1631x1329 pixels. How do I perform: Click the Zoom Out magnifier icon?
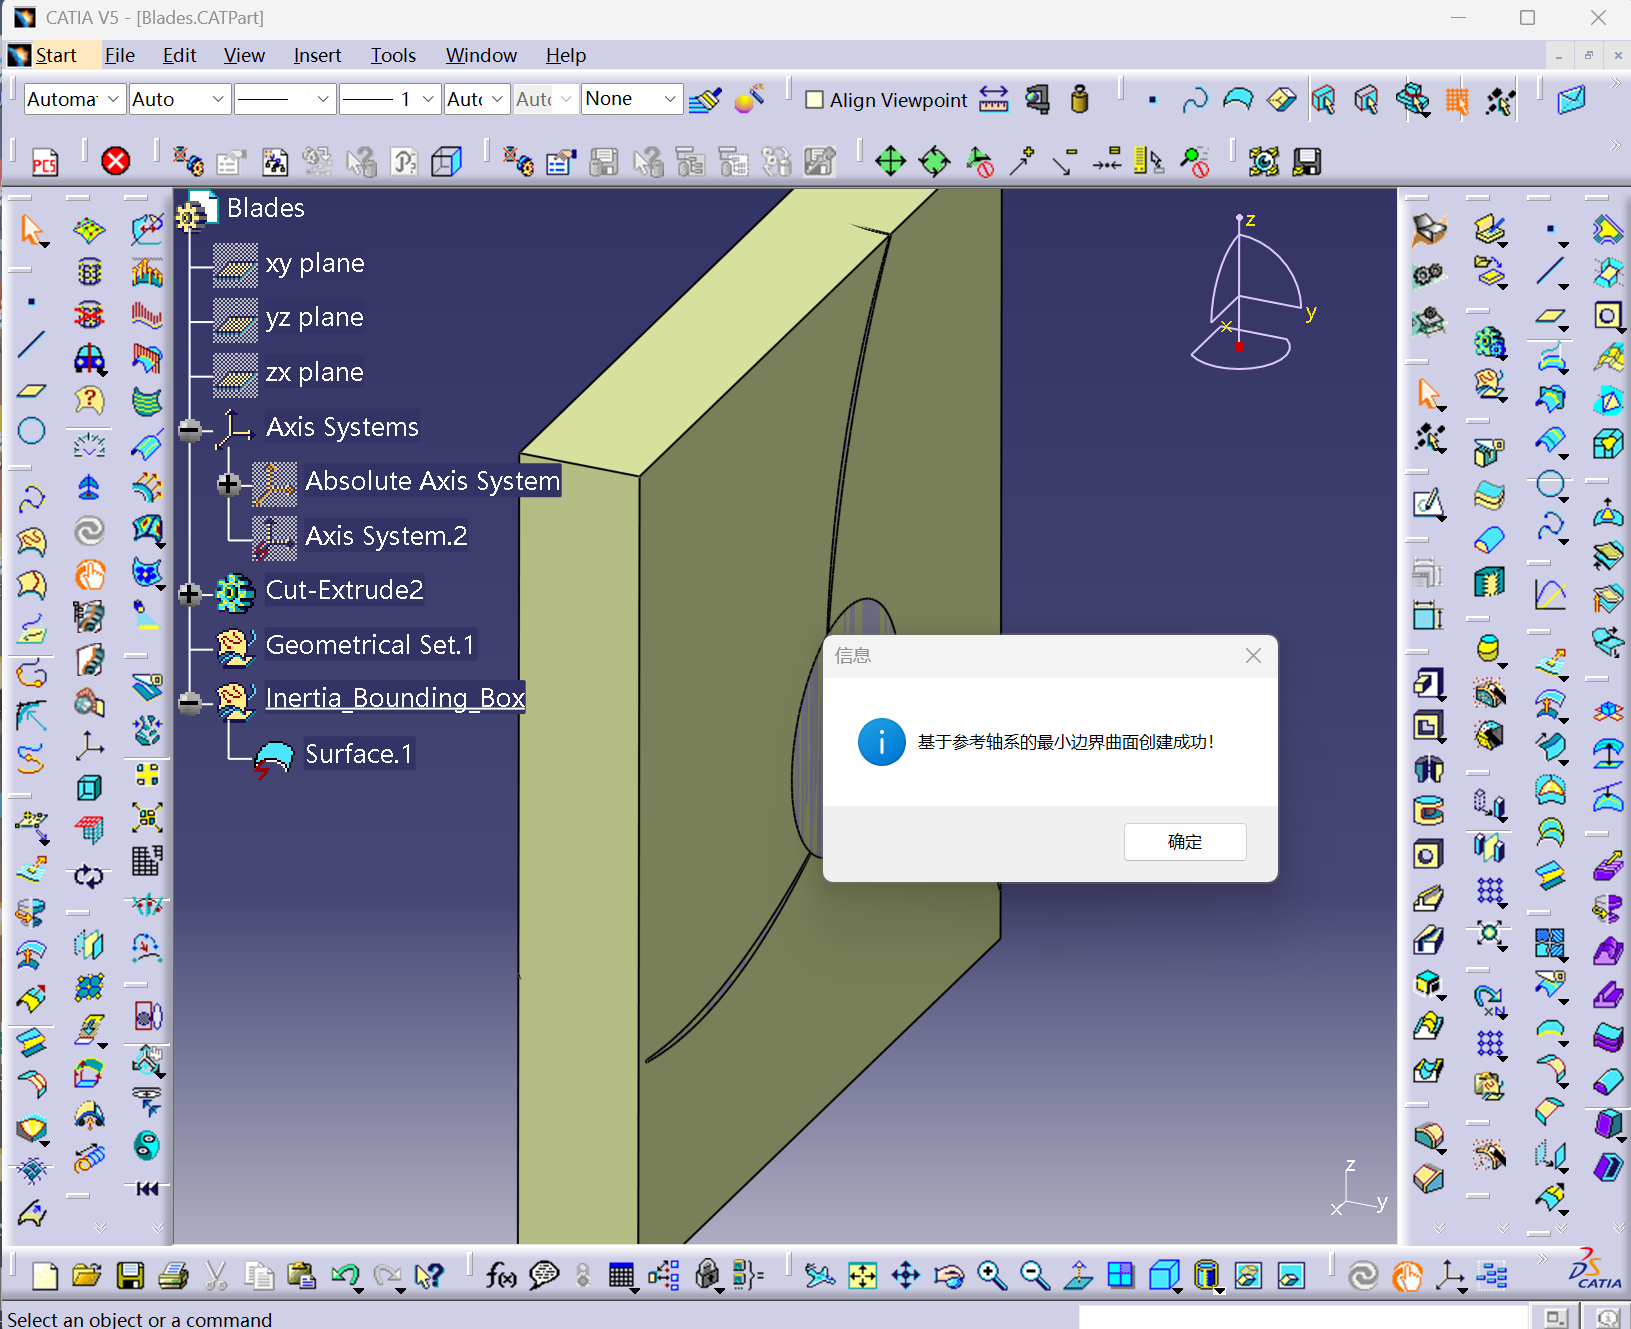point(1034,1275)
